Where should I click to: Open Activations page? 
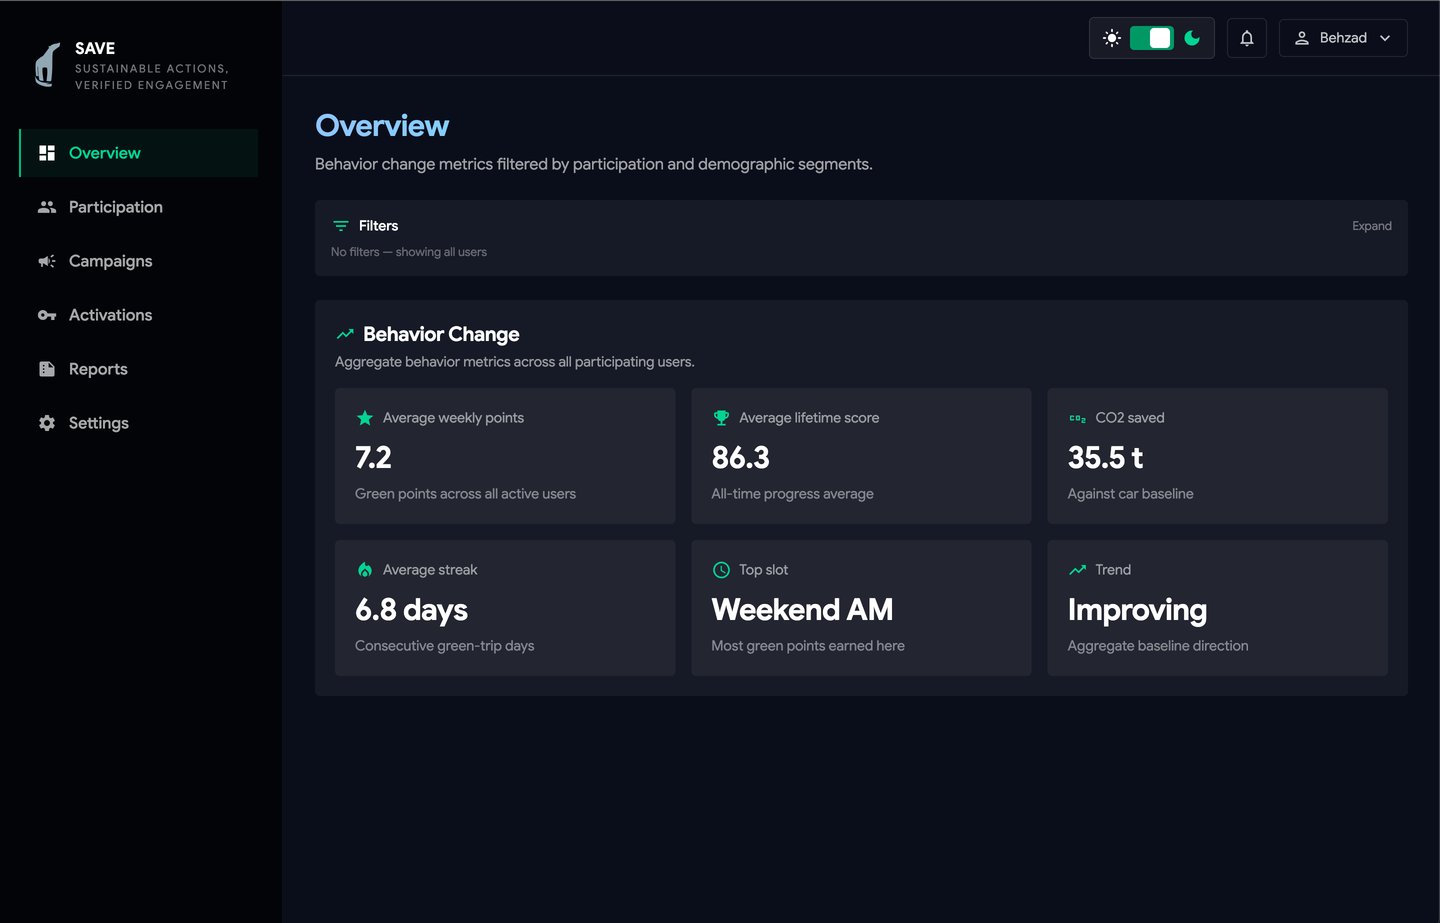point(138,315)
